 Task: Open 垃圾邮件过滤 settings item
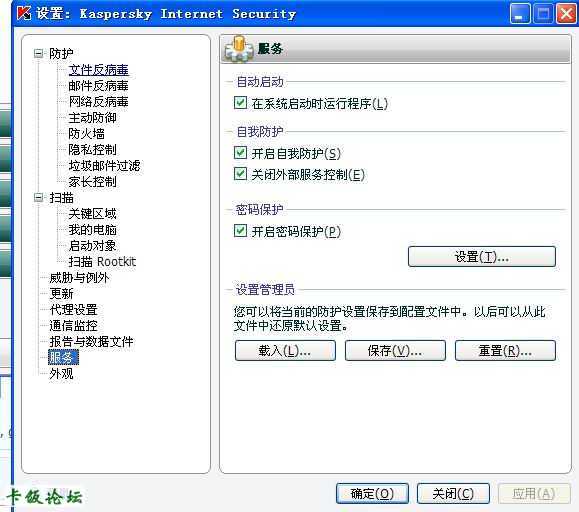point(105,166)
